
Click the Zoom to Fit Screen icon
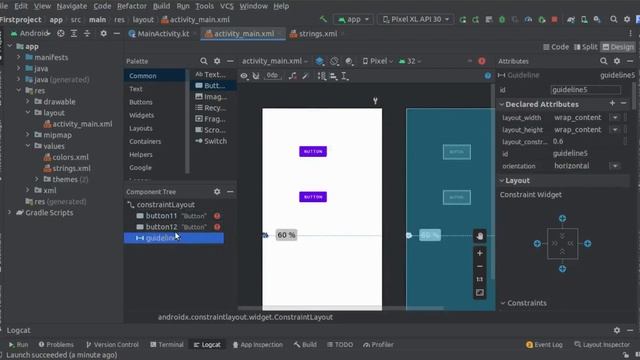point(480,293)
